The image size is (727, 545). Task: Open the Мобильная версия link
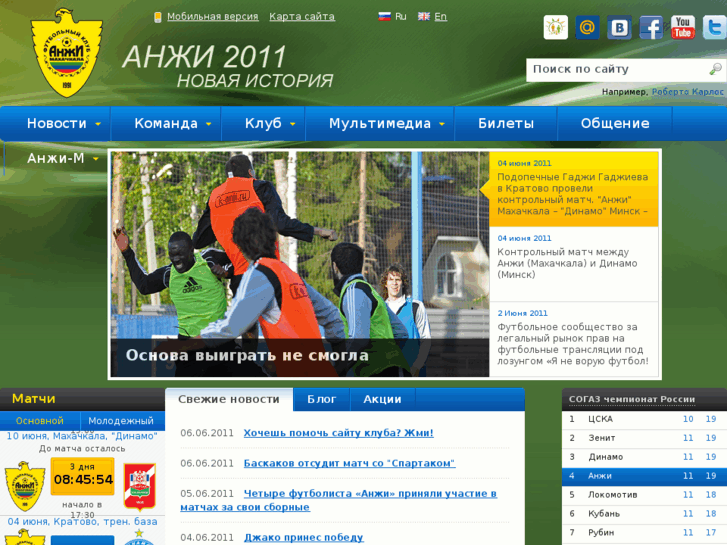click(x=213, y=17)
